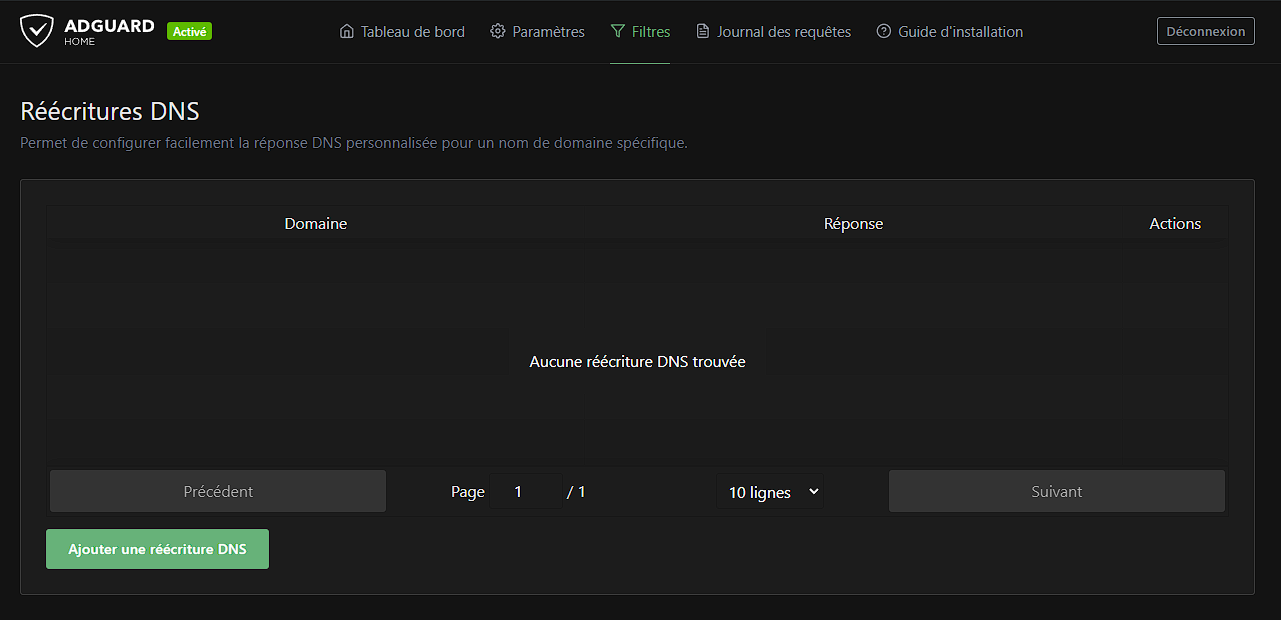
Task: Sort by the Domaine column header
Action: [x=316, y=223]
